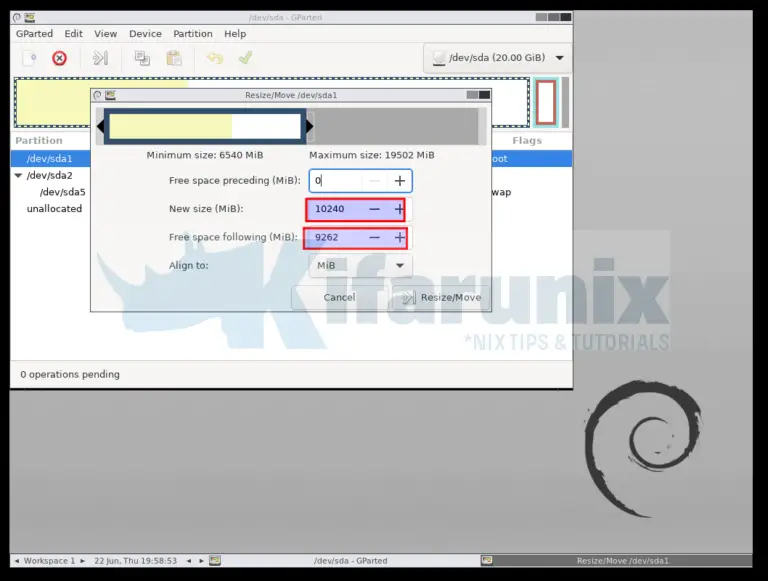The width and height of the screenshot is (768, 581).
Task: Click the yellow used-space partition bar
Action: (170, 127)
